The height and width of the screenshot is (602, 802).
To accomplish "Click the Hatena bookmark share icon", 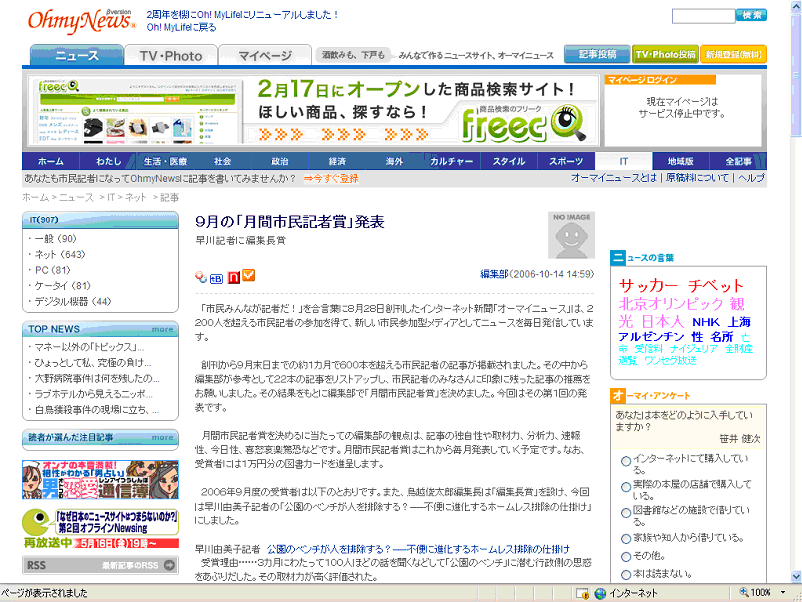I will tap(216, 278).
